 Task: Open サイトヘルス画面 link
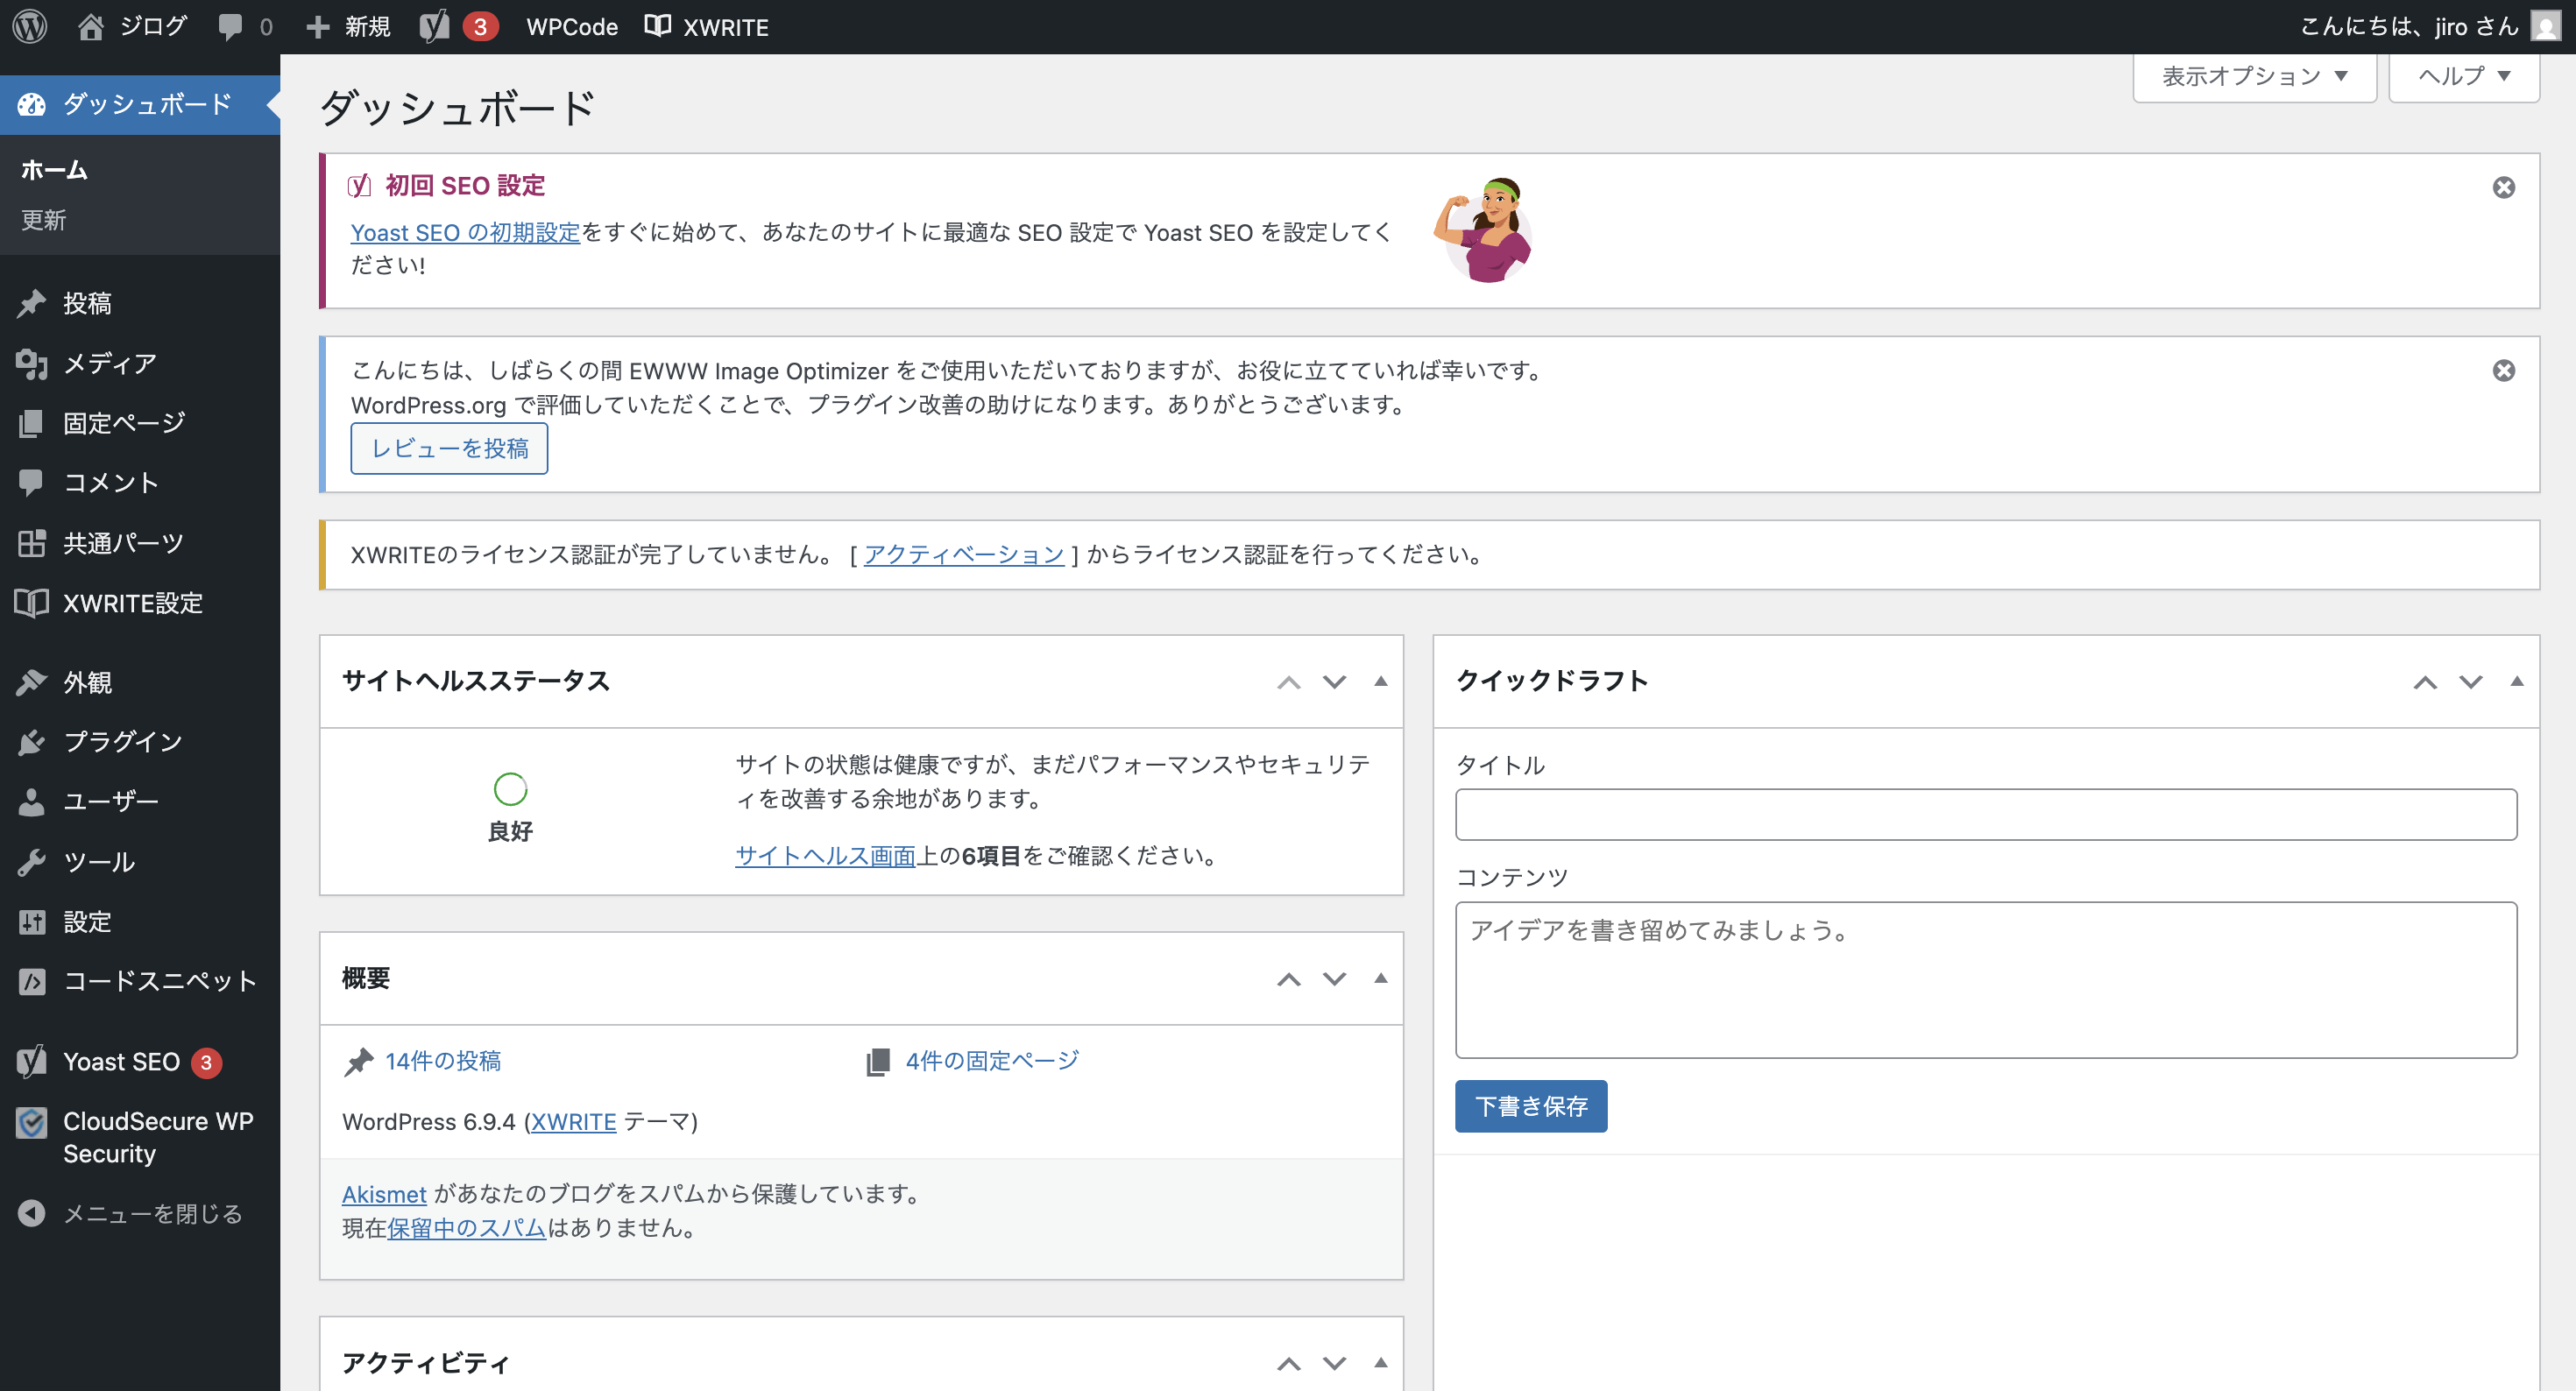click(826, 856)
